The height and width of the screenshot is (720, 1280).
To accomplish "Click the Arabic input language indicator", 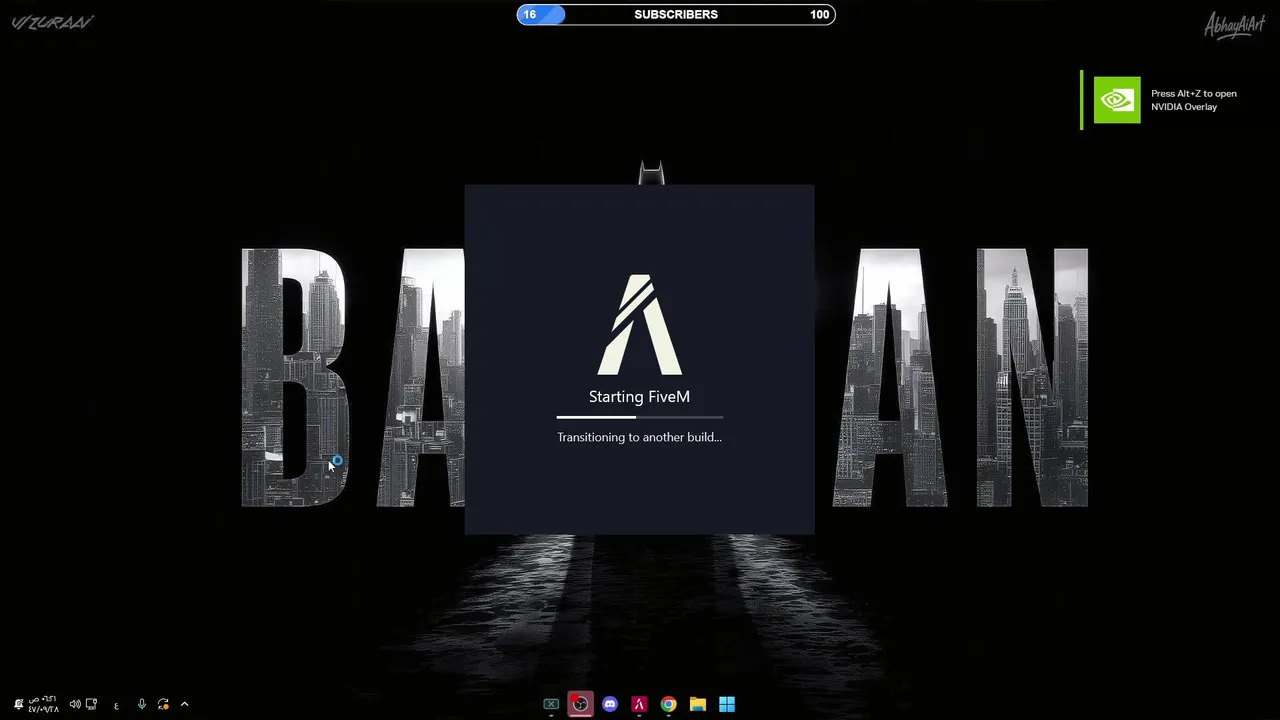I will tap(116, 705).
